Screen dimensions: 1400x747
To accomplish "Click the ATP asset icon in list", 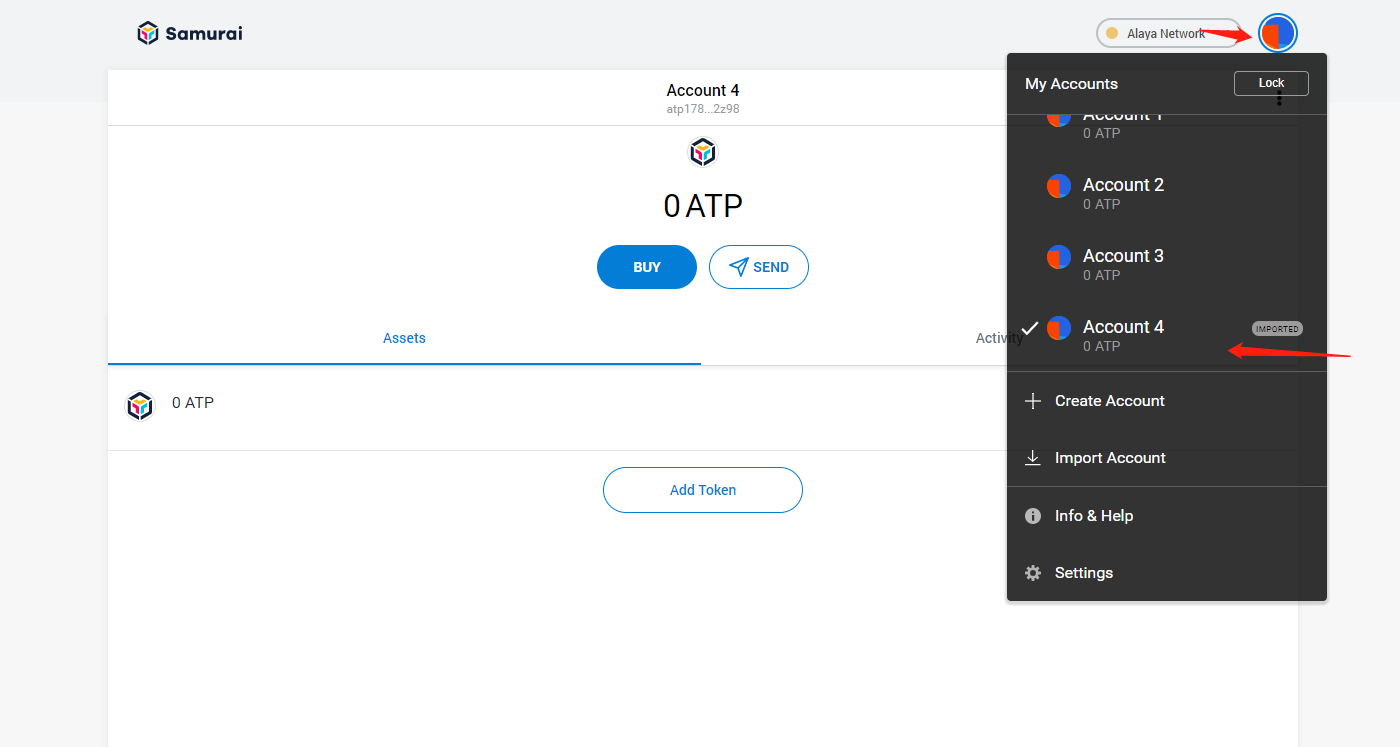I will point(140,405).
